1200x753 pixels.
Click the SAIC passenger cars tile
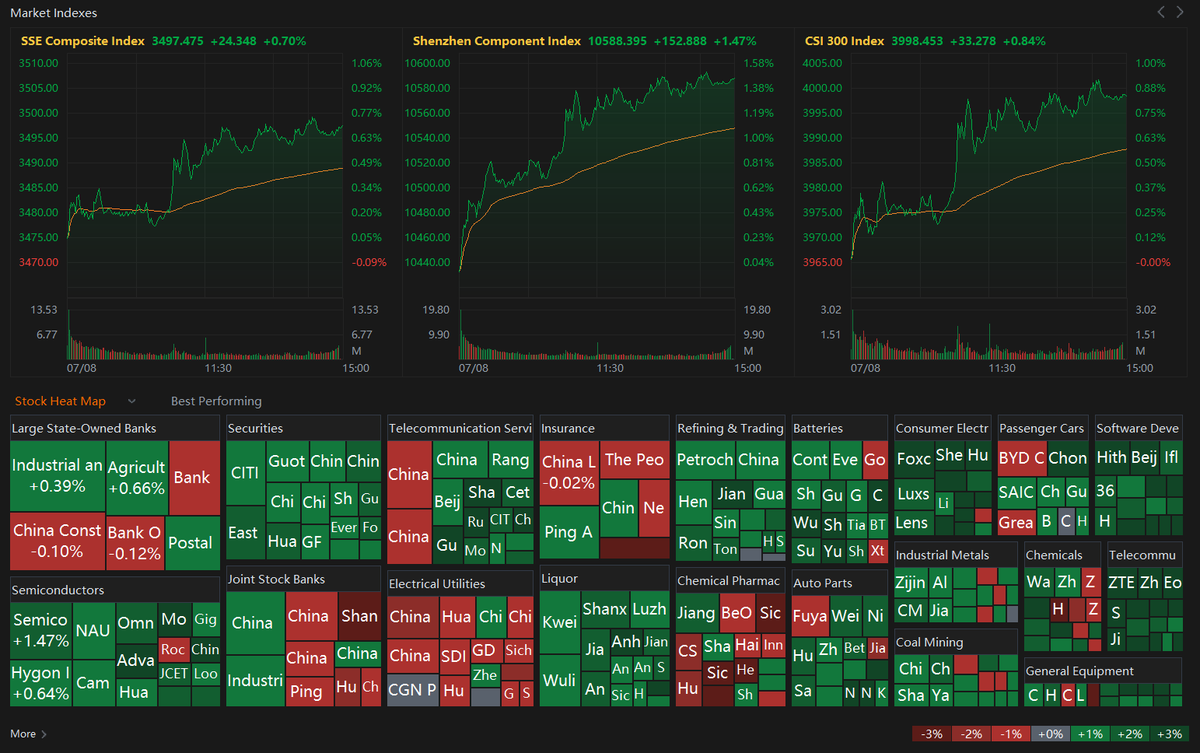click(x=1016, y=492)
